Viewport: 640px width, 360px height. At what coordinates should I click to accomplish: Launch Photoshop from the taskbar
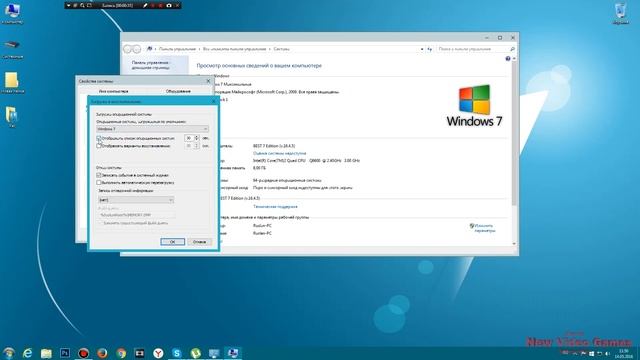click(x=65, y=353)
